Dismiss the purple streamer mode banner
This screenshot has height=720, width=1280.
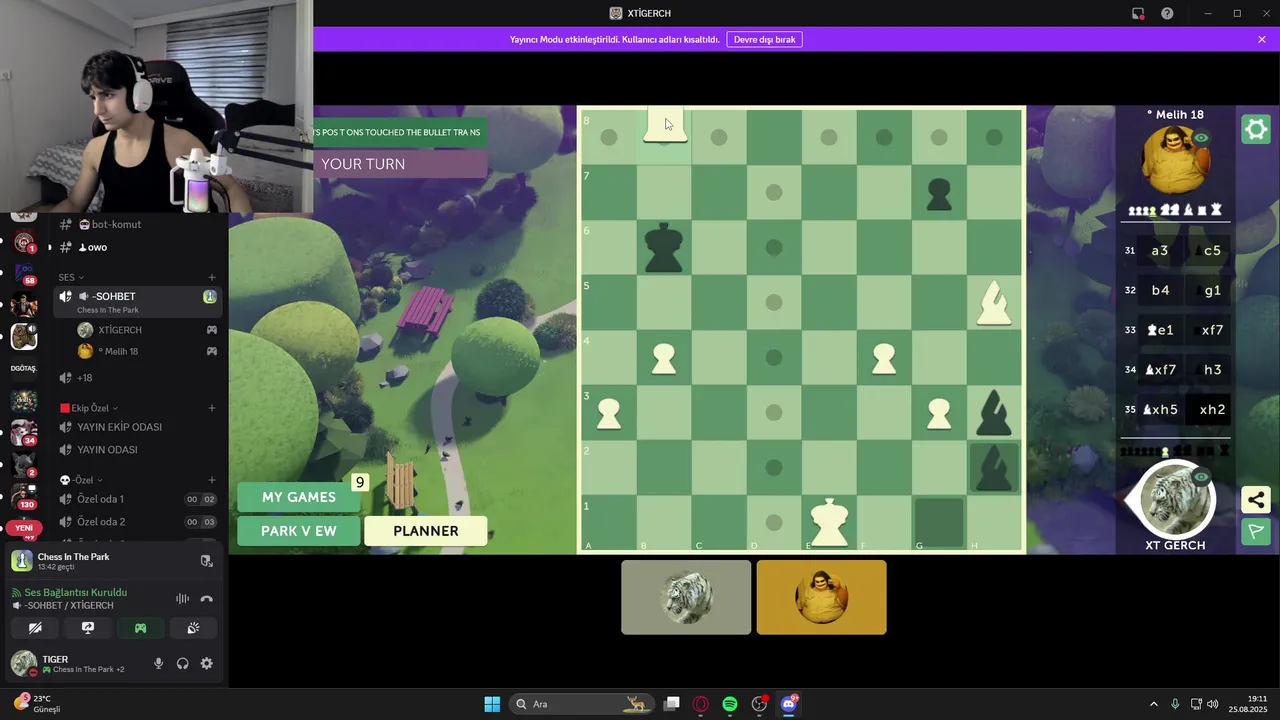(1262, 39)
